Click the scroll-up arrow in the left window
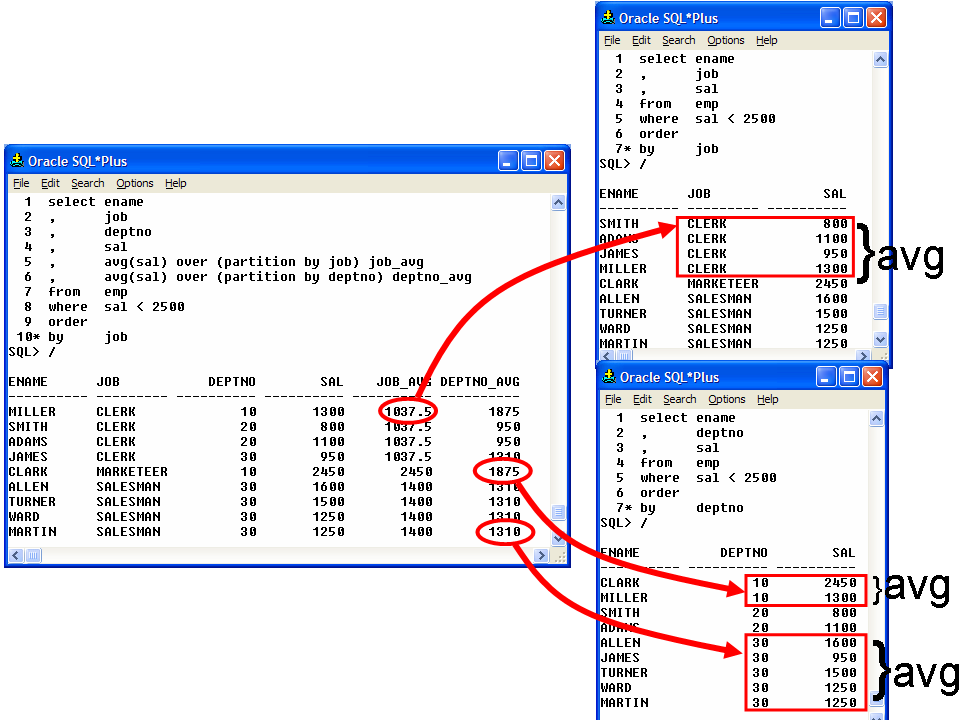This screenshot has height=720, width=960. click(x=558, y=203)
